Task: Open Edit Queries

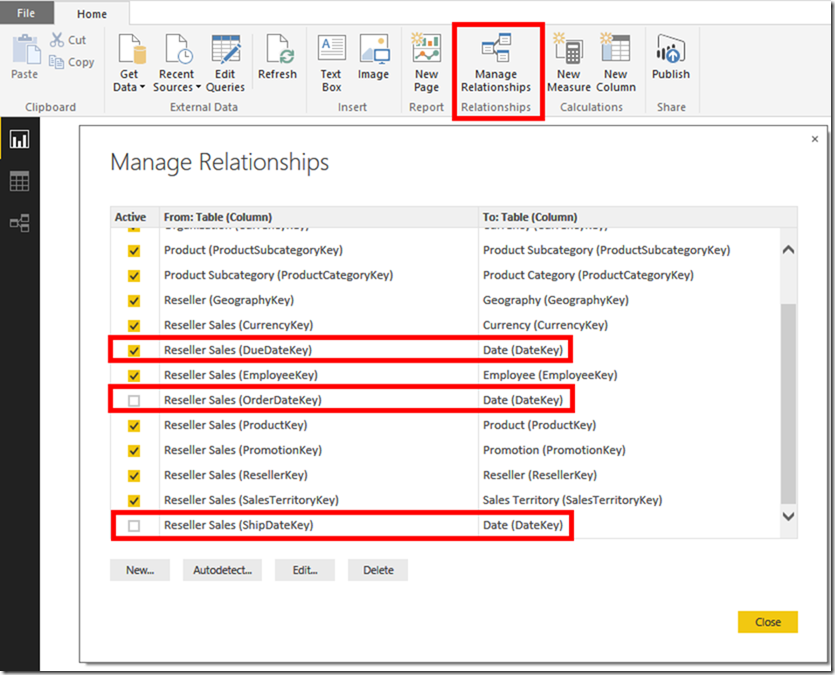Action: click(x=225, y=63)
